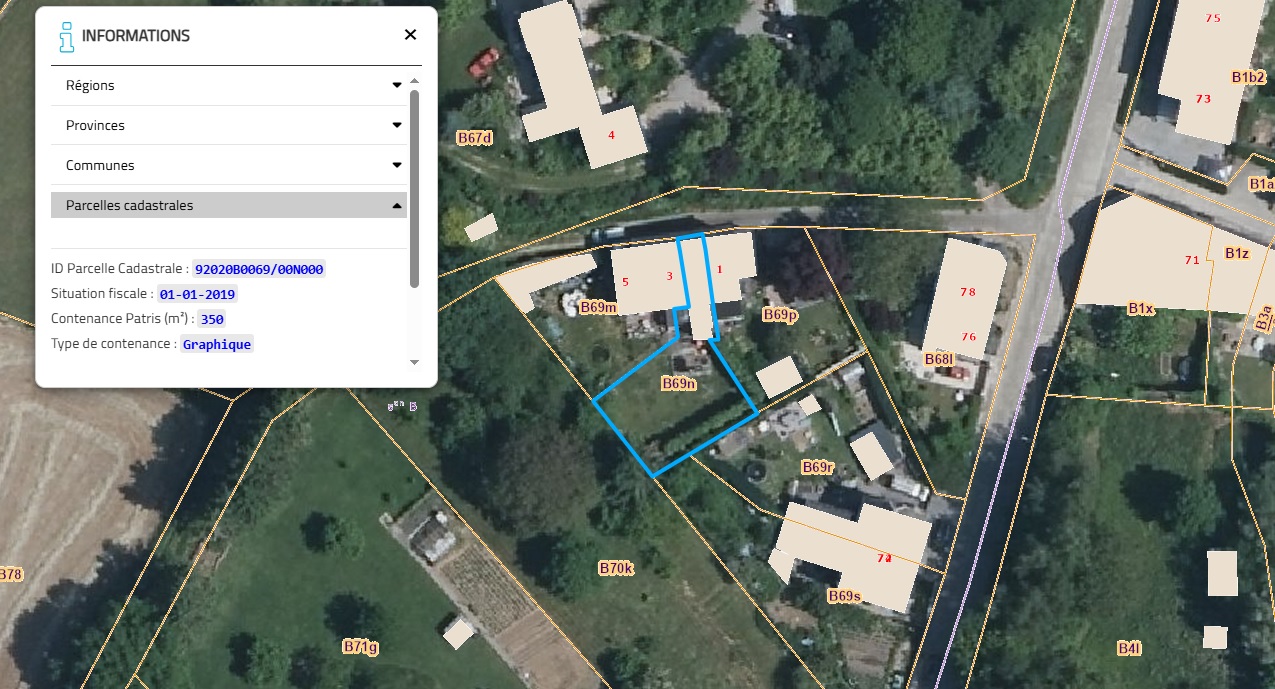Screen dimensions: 1275x689
Task: Click the info icon beside INFORMATIONS
Action: tap(66, 35)
